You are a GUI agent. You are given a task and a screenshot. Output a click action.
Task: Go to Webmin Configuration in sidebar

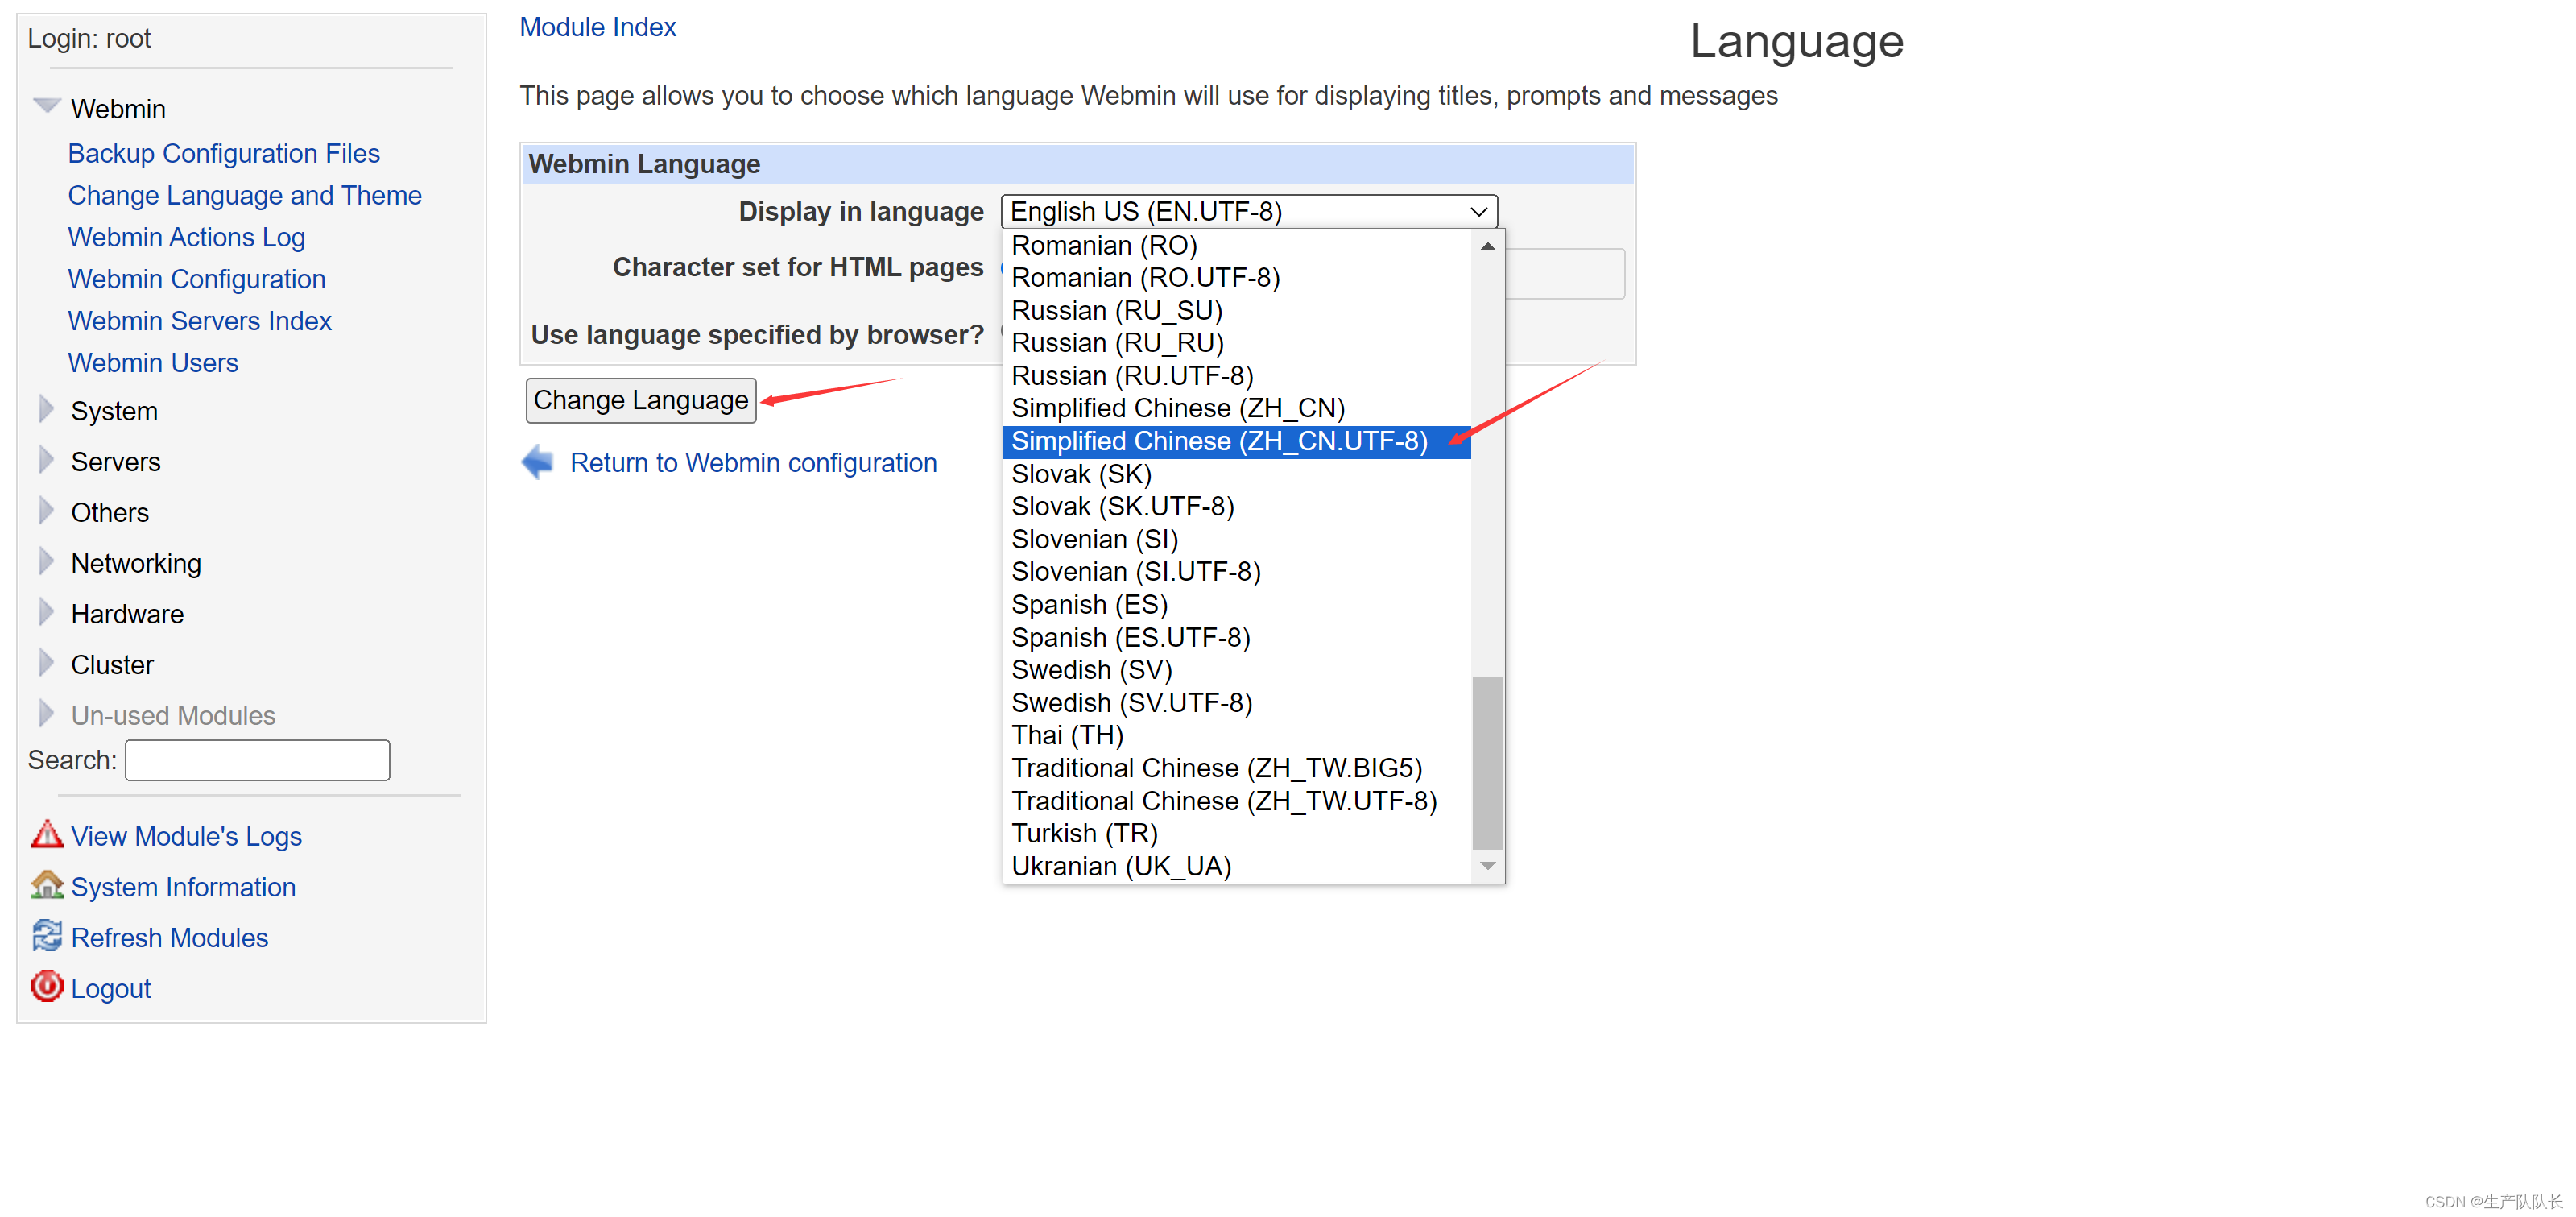click(x=196, y=279)
